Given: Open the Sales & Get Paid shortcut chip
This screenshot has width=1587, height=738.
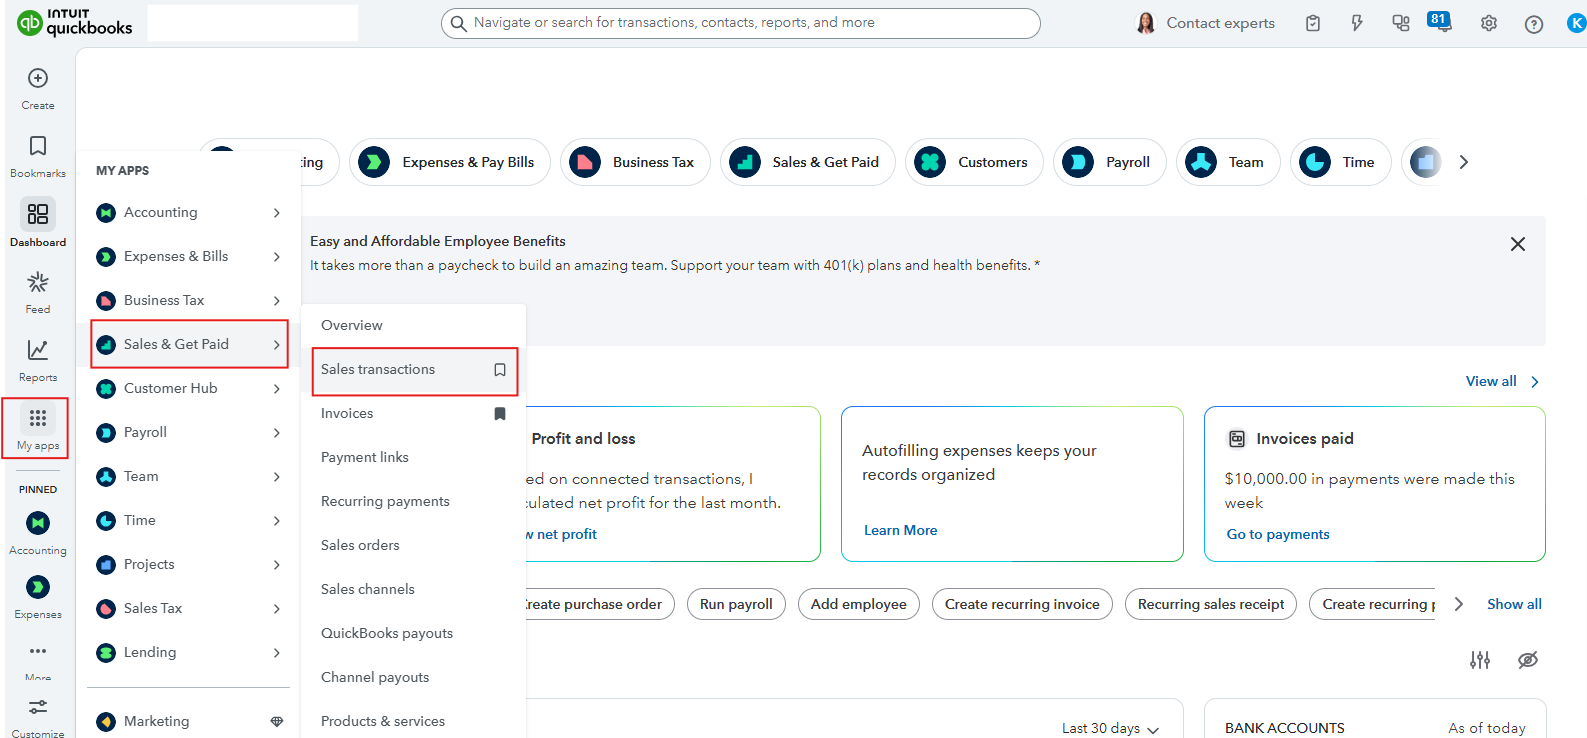Looking at the screenshot, I should [808, 162].
